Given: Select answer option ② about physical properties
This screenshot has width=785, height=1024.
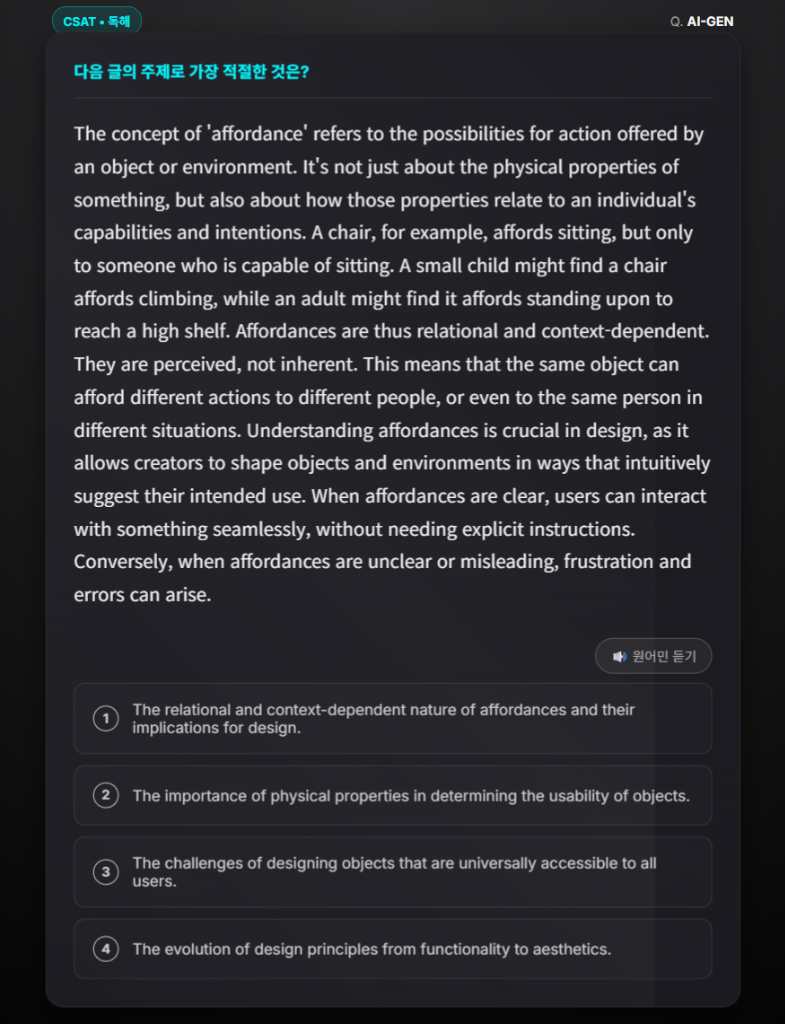Looking at the screenshot, I should [392, 795].
